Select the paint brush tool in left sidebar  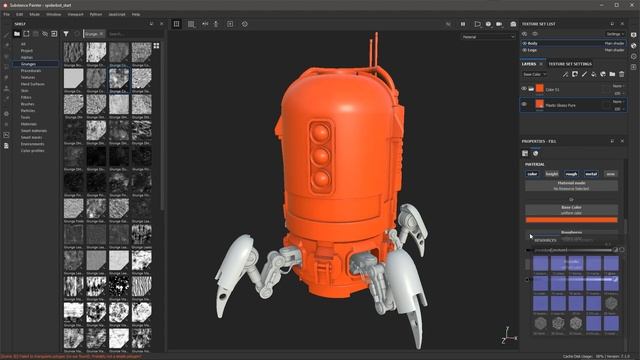pyautogui.click(x=6, y=35)
